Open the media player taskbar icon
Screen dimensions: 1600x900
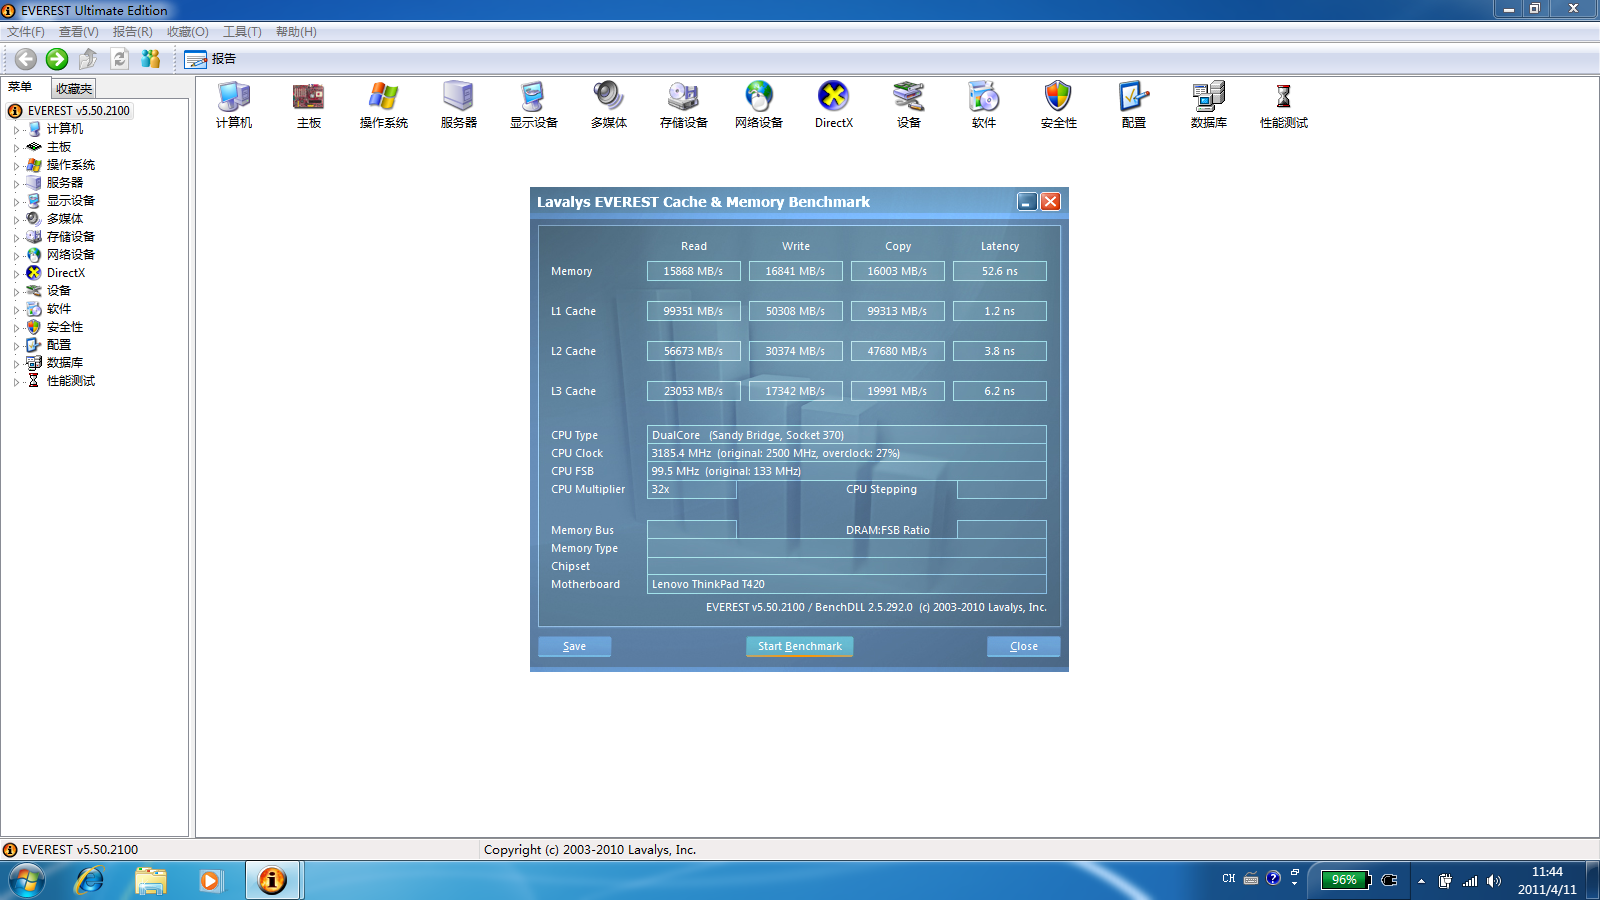[210, 880]
